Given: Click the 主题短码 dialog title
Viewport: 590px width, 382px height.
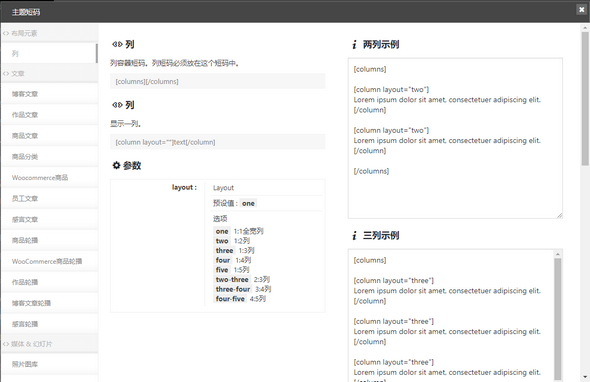Looking at the screenshot, I should 26,12.
